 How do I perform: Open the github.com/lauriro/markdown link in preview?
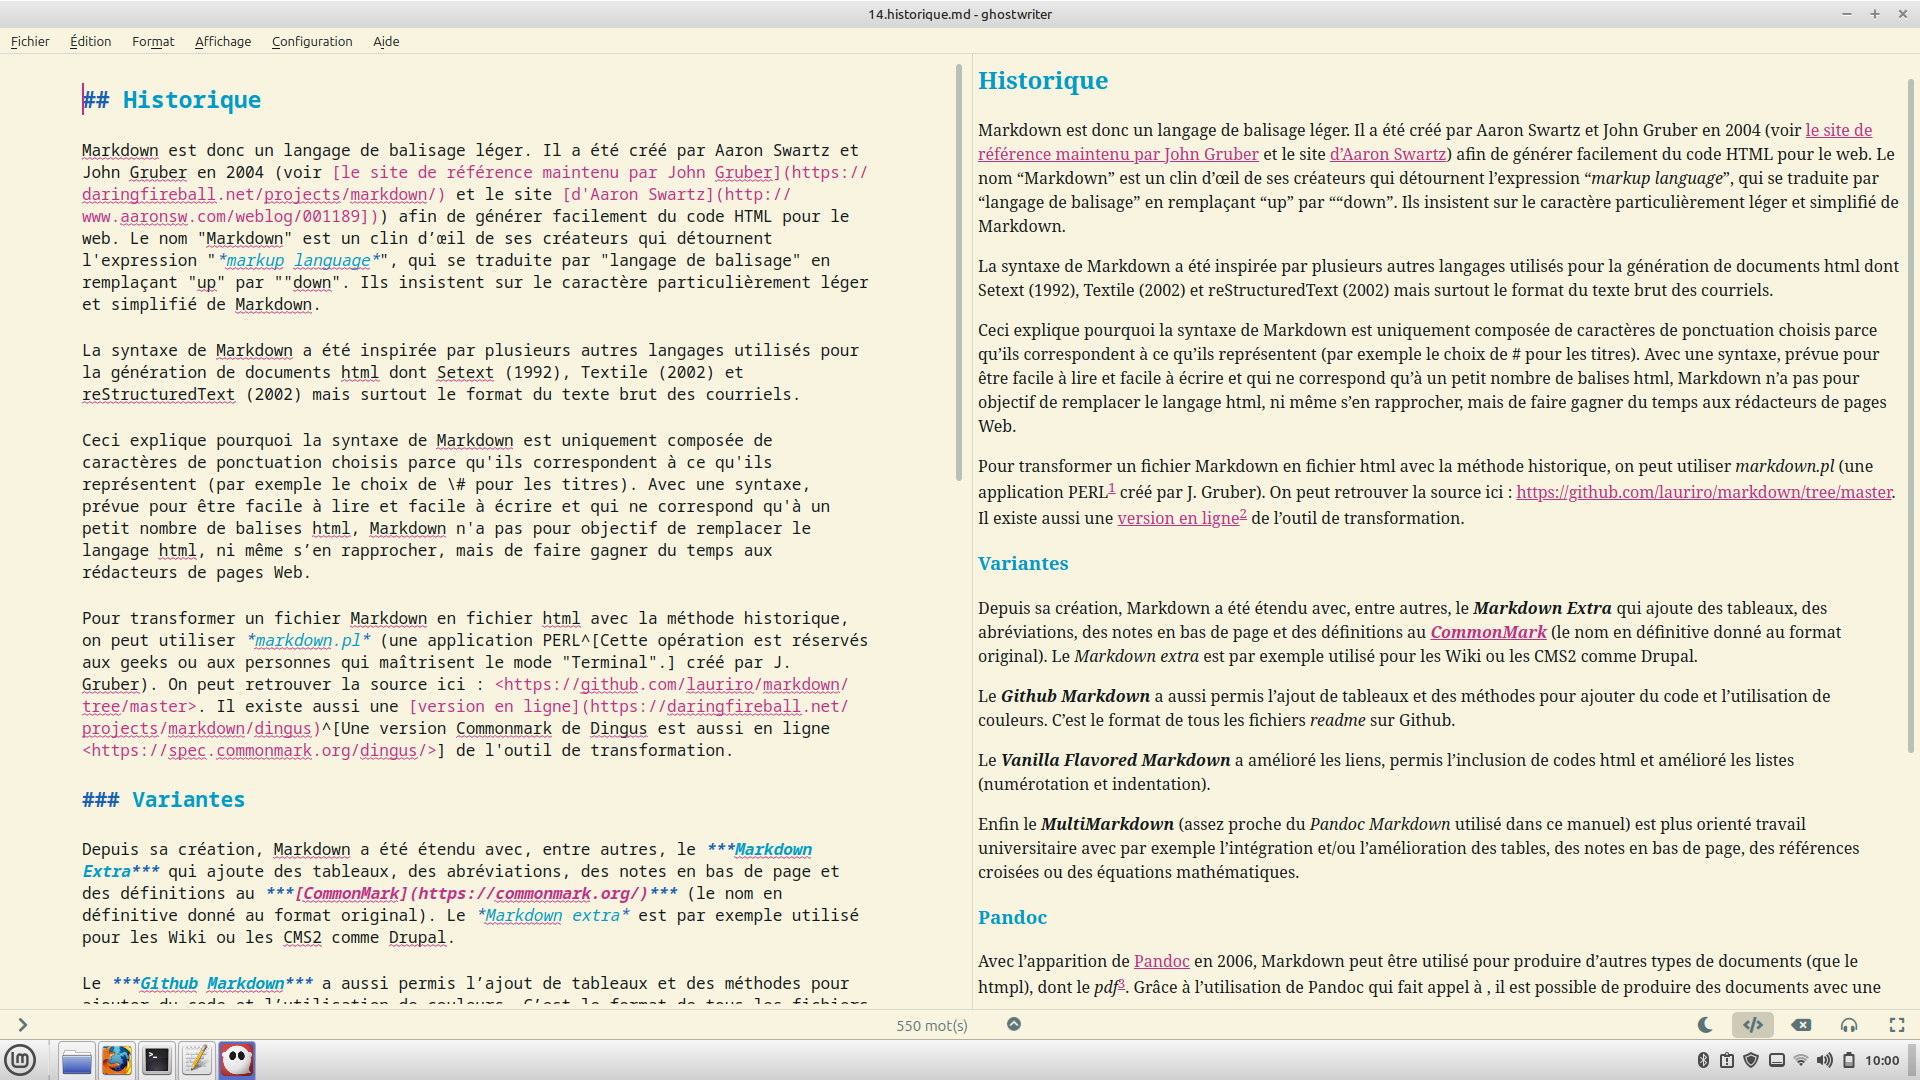[1704, 492]
